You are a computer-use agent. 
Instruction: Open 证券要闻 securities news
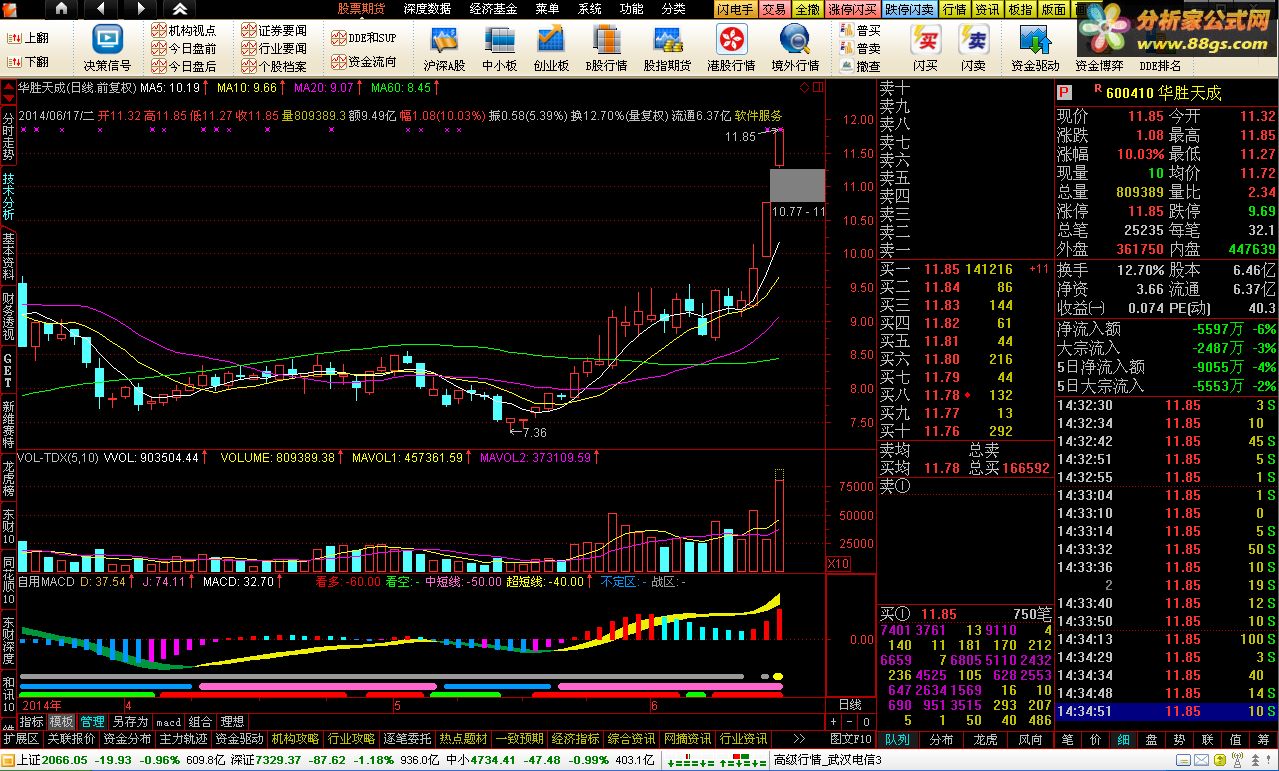275,31
